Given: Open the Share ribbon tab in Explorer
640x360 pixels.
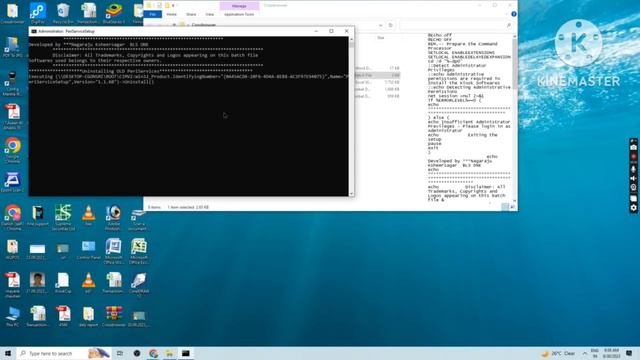Looking at the screenshot, I should (x=191, y=14).
